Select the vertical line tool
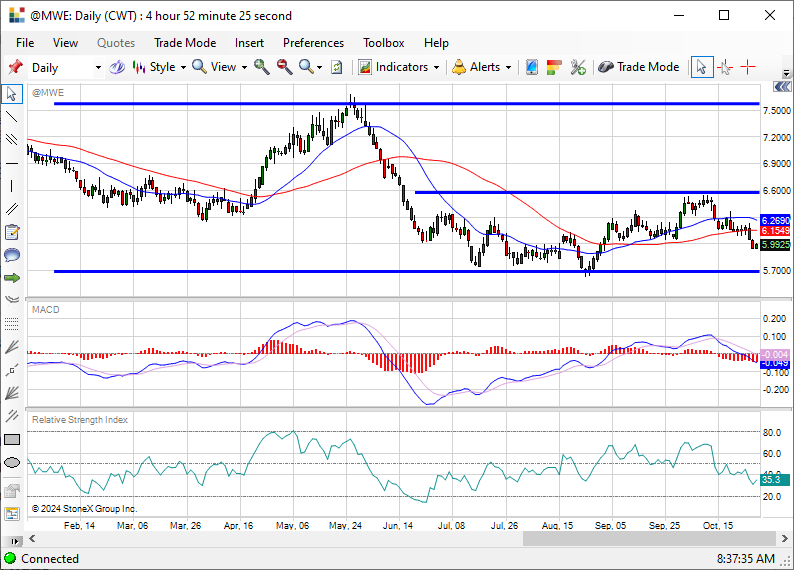The height and width of the screenshot is (570, 794). [x=12, y=186]
